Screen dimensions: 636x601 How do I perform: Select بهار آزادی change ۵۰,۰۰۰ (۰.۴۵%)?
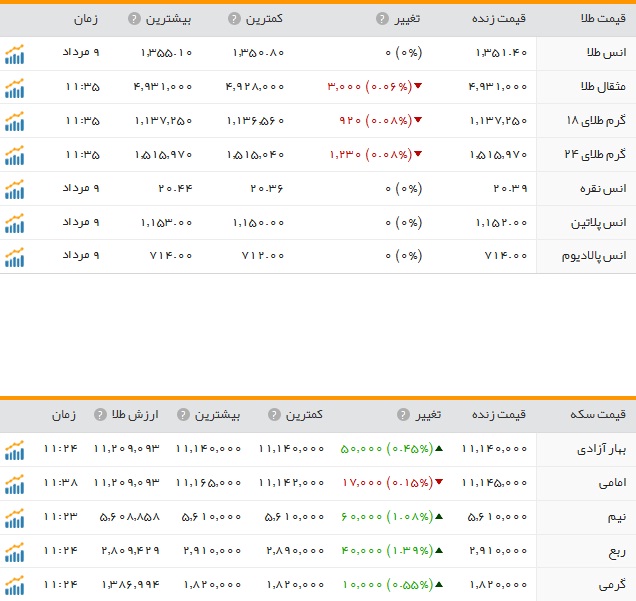[387, 449]
